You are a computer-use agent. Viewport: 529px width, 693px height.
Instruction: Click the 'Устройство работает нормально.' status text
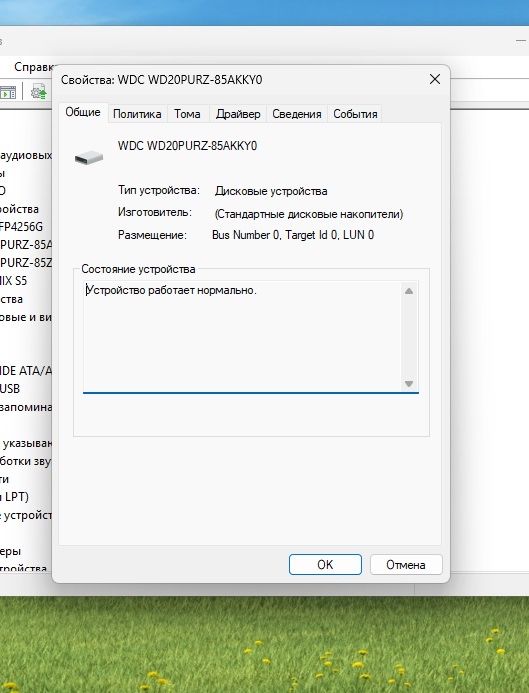[171, 290]
